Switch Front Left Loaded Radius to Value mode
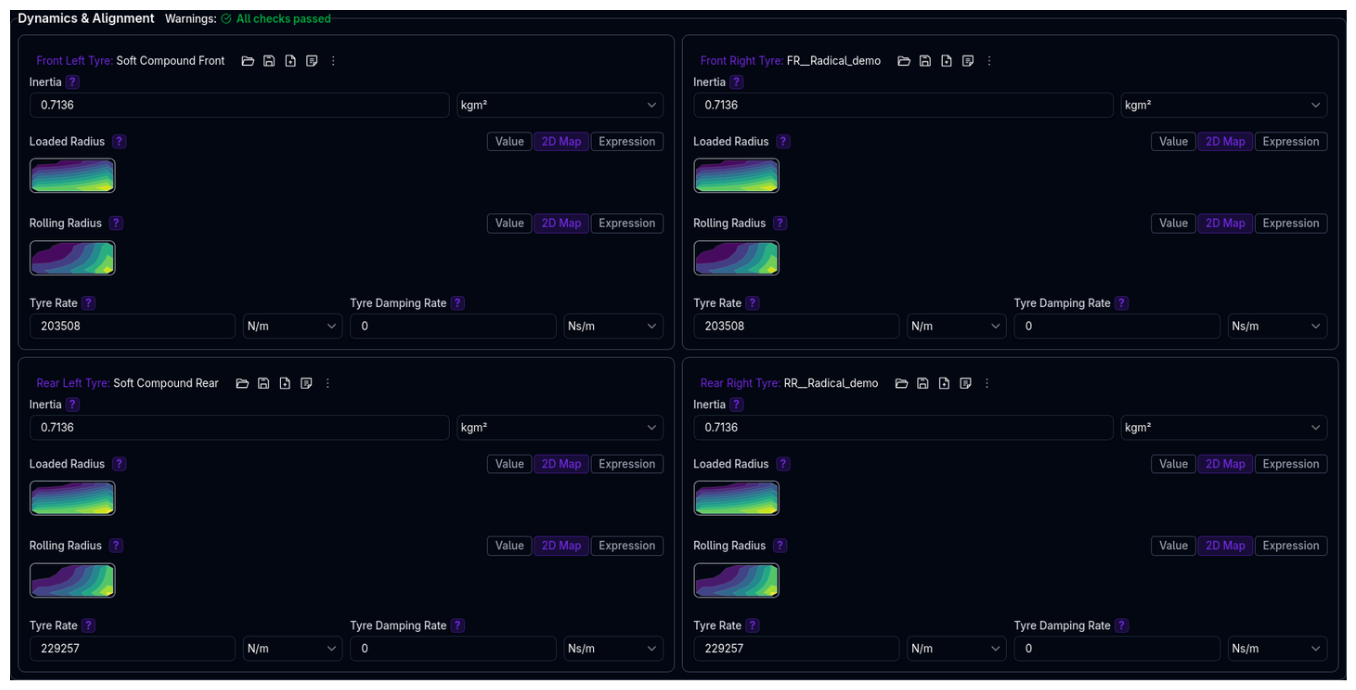Viewport: 1356px width, 690px height. coord(509,142)
